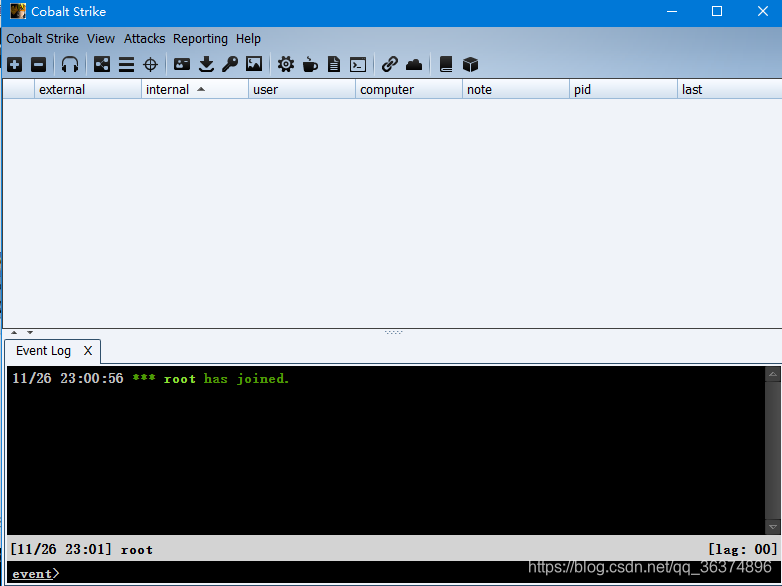
Task: Click the chain link icon to host a file
Action: click(x=390, y=64)
